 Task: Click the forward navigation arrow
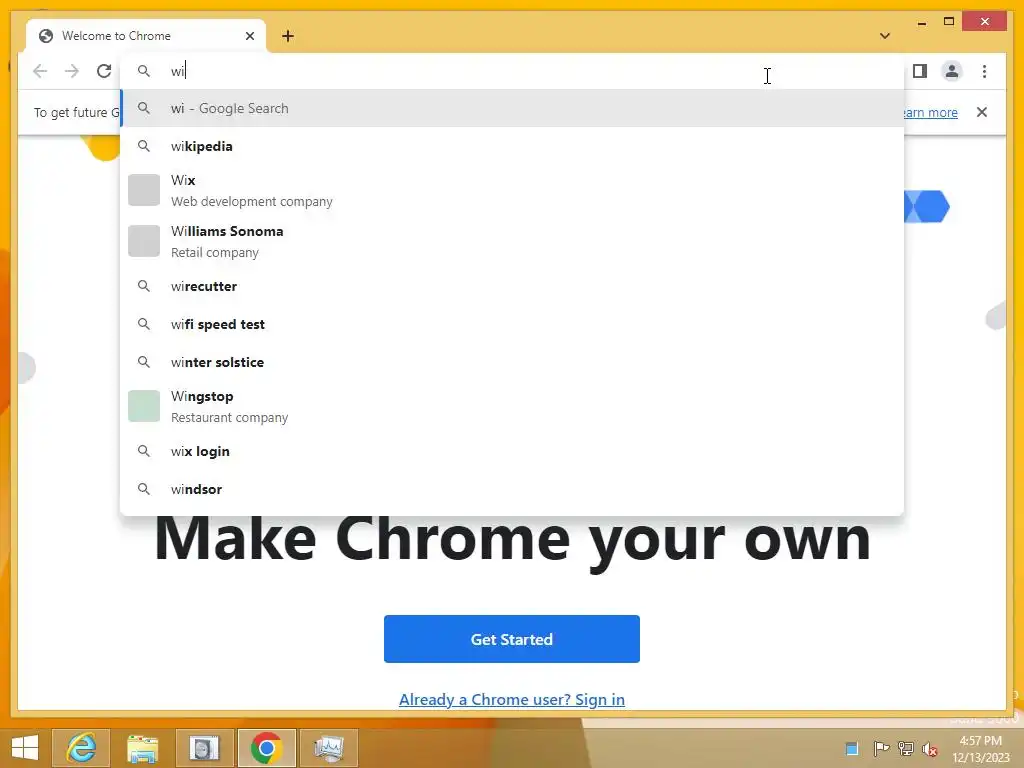pyautogui.click(x=72, y=71)
